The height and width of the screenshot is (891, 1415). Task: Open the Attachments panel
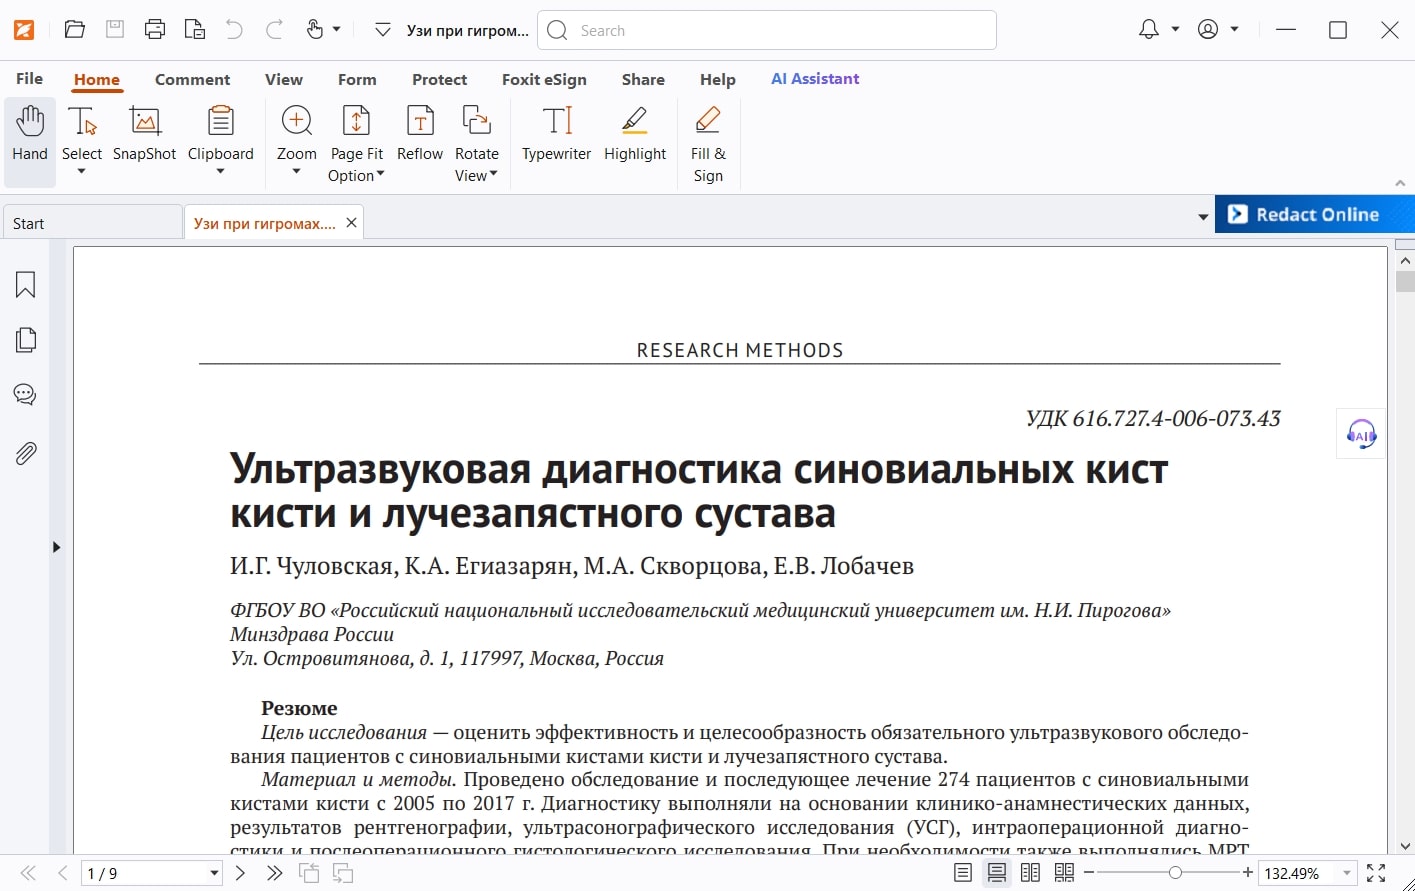pos(25,454)
